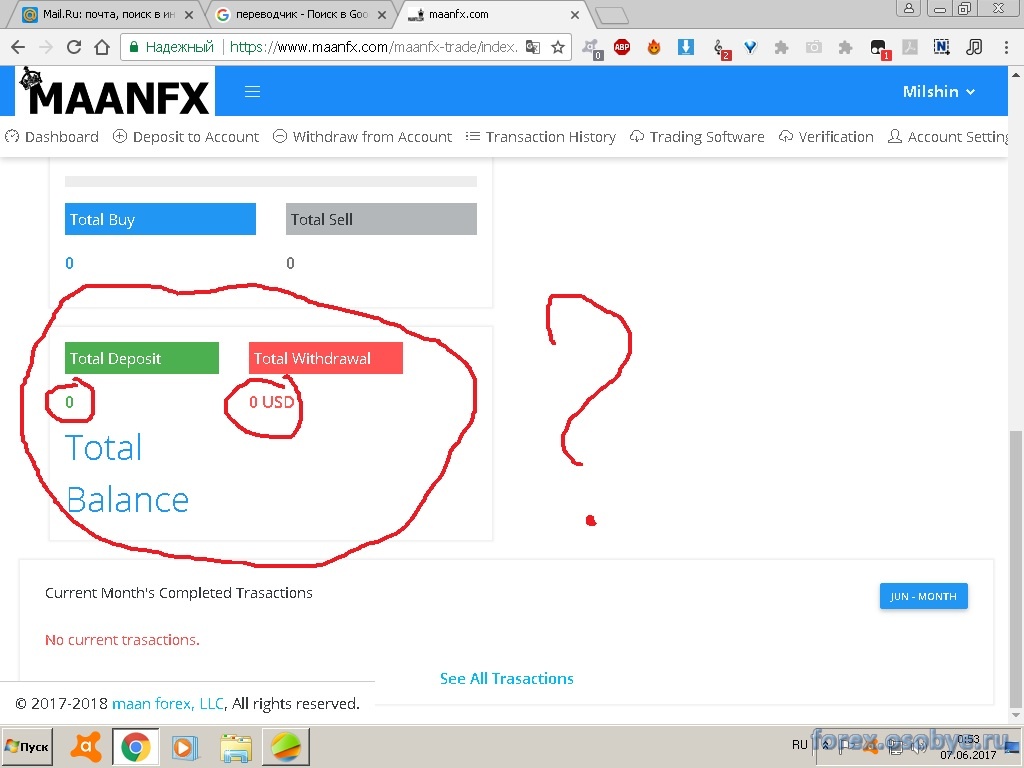Open the Trading Software menu item
Image resolution: width=1024 pixels, height=768 pixels.
(697, 136)
